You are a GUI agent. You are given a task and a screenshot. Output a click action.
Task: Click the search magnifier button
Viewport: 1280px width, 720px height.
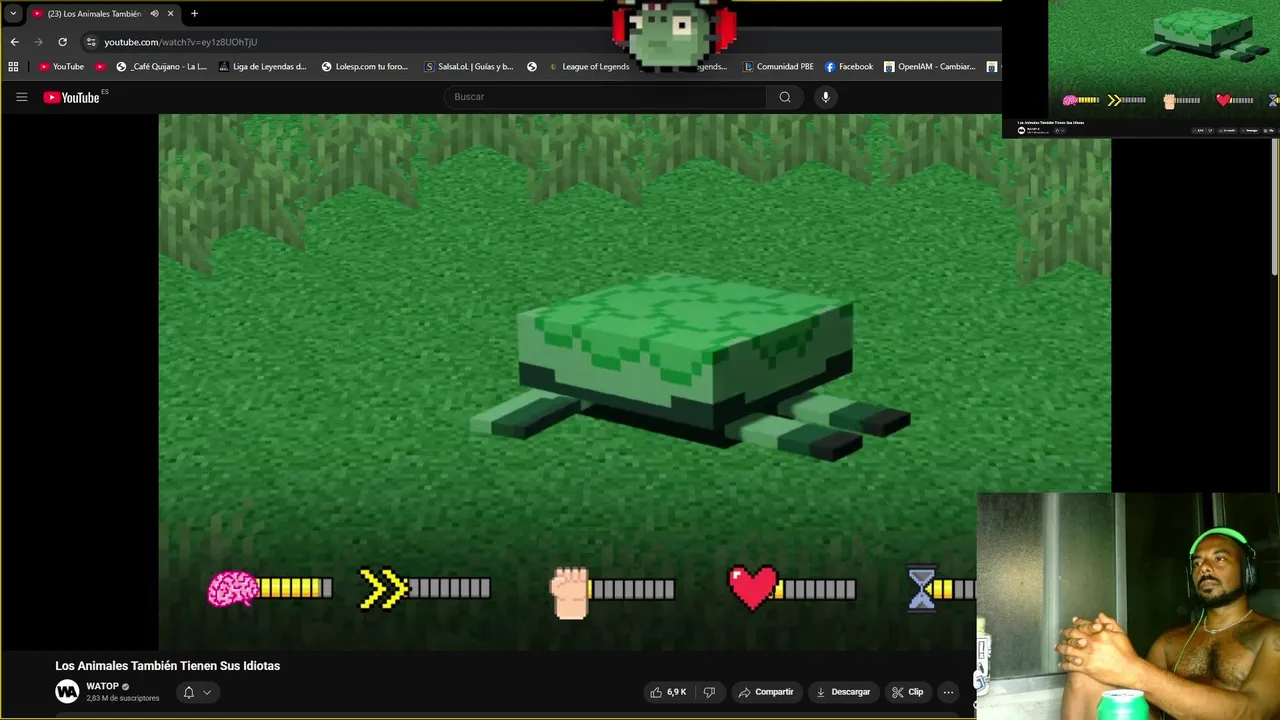(785, 97)
